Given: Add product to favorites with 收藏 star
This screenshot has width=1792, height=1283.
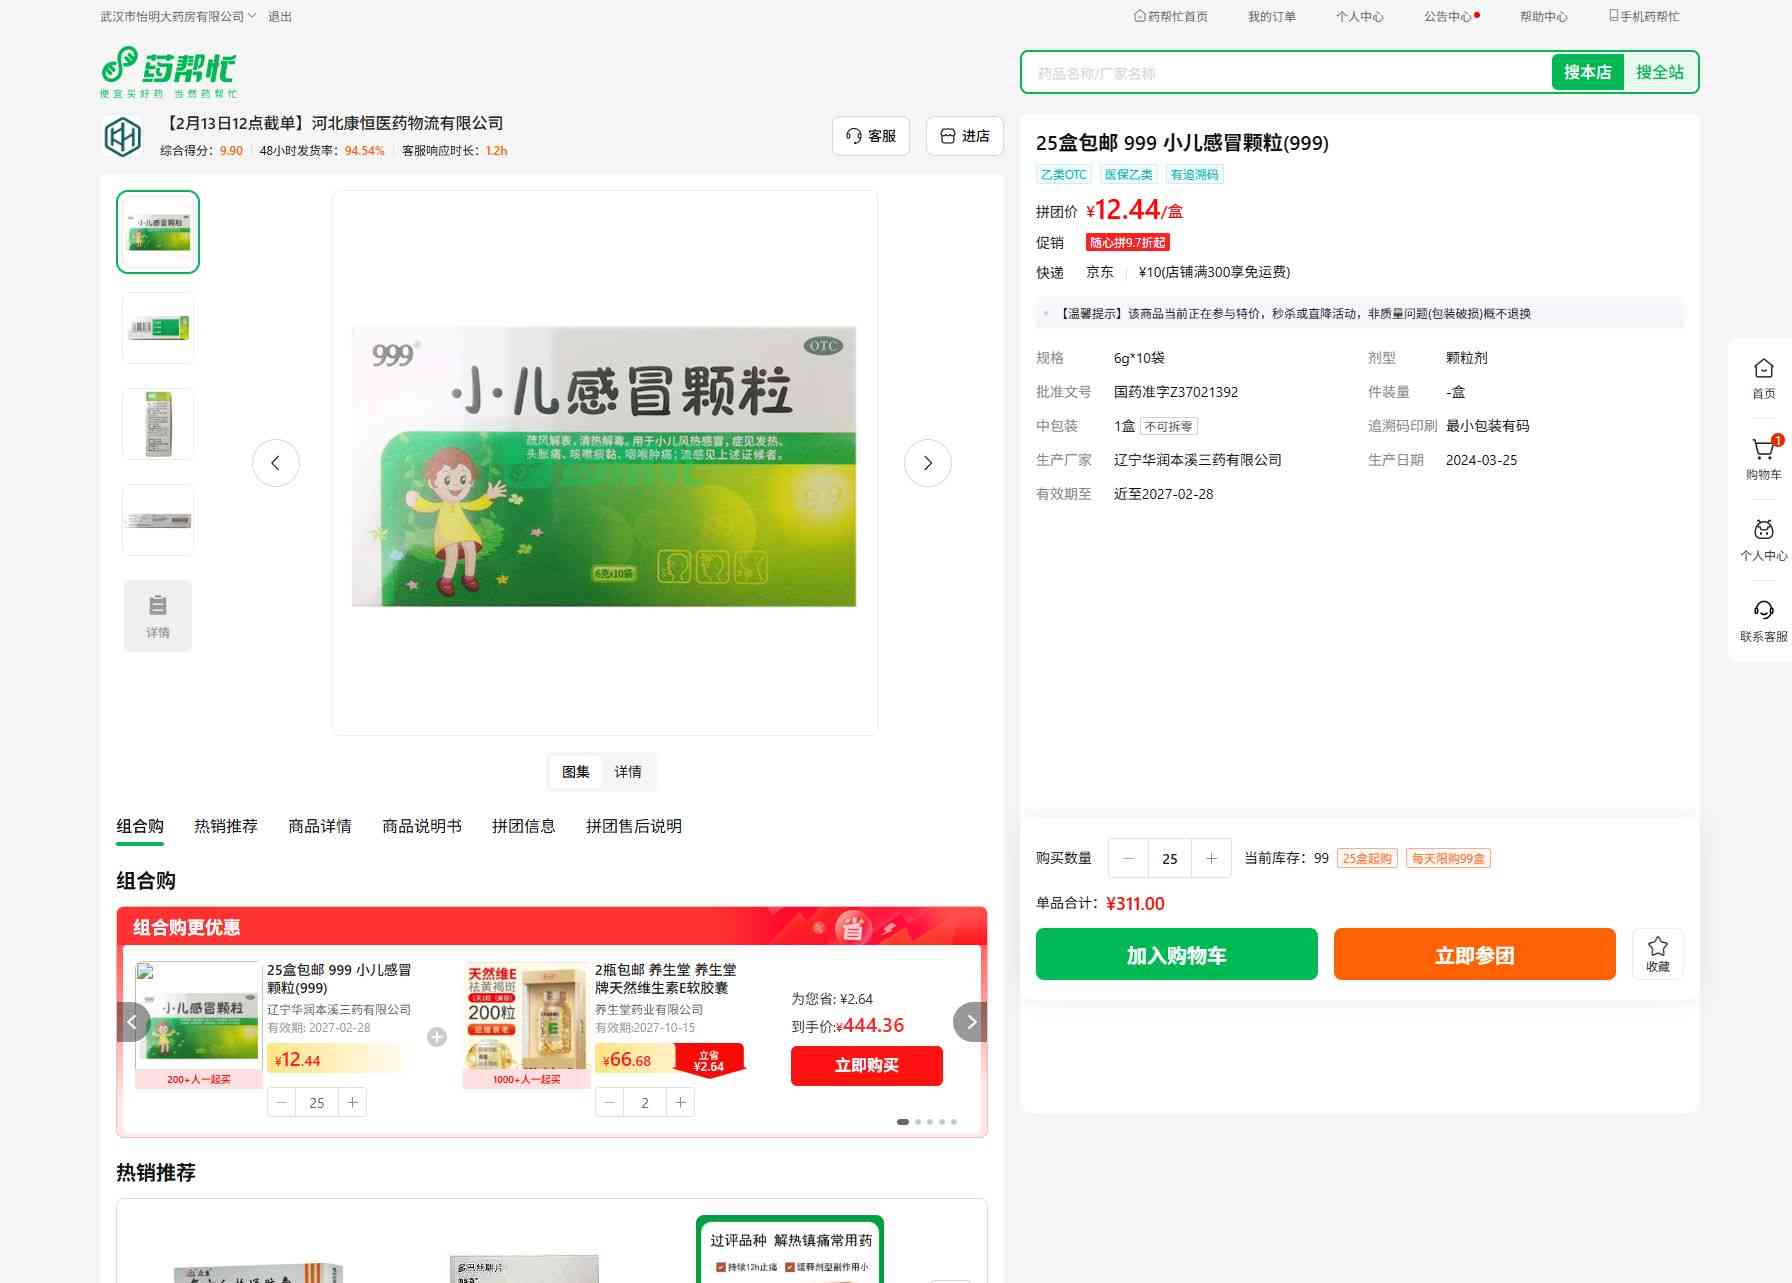Looking at the screenshot, I should pos(1657,954).
